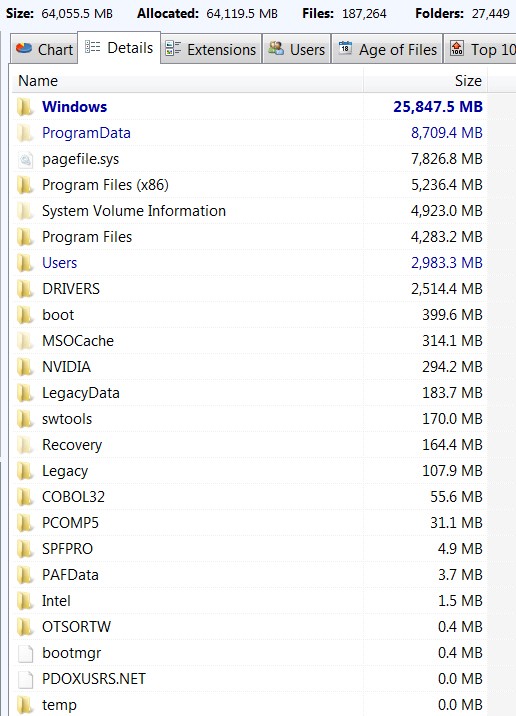The image size is (516, 716).
Task: Click the 25,847.5 MB size value
Action: coord(438,107)
